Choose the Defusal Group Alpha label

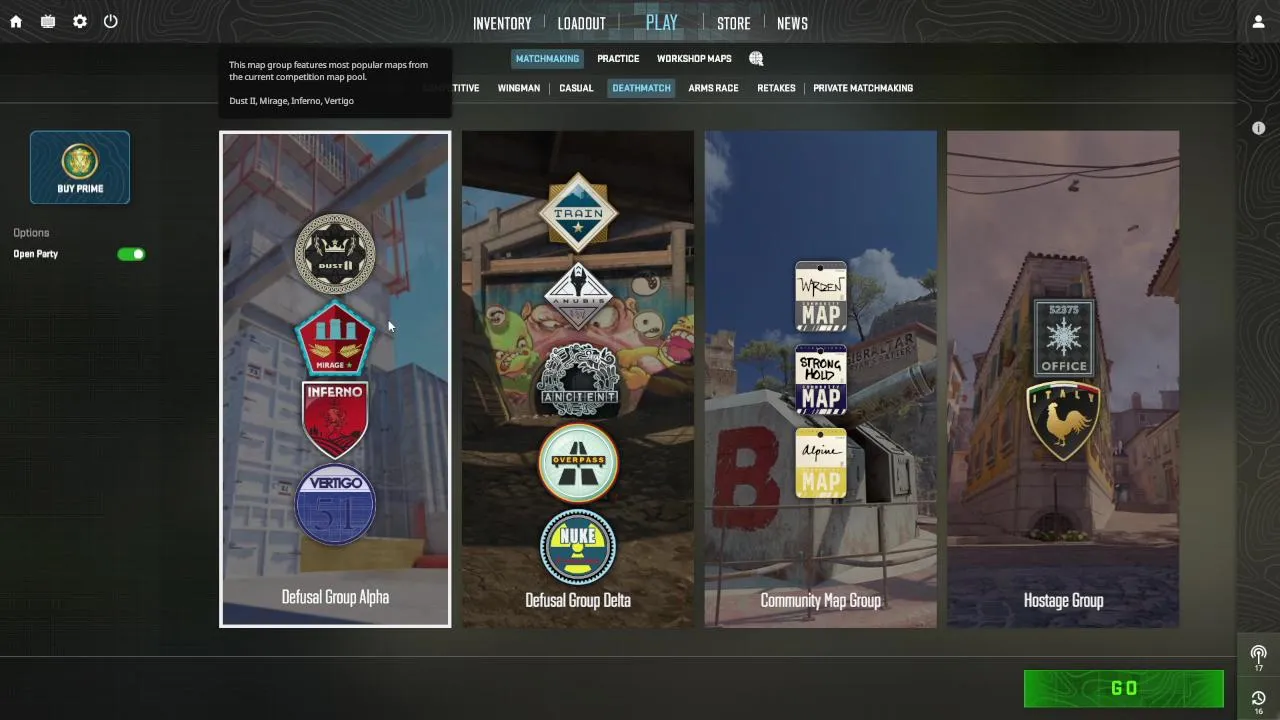tap(335, 597)
